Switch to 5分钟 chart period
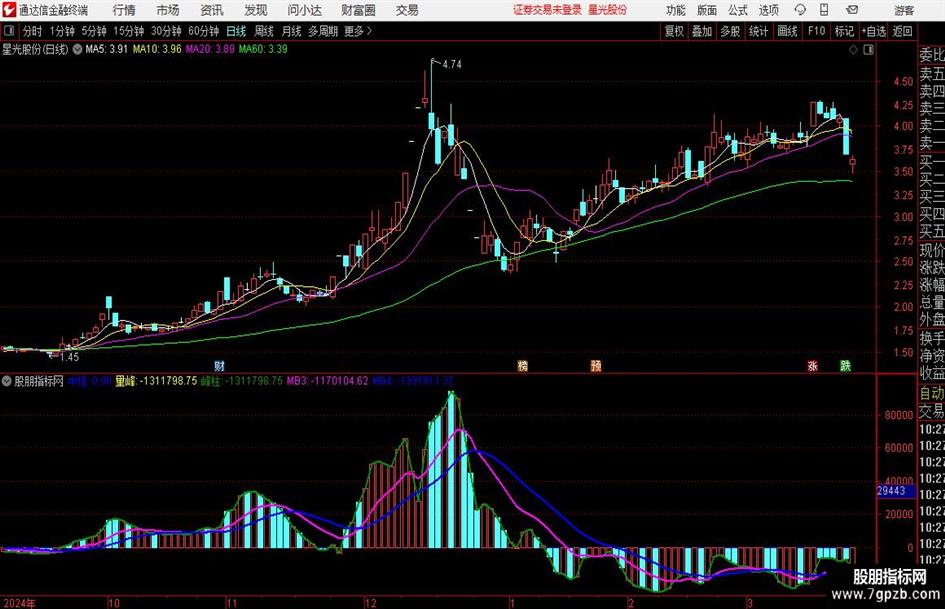945x609 pixels. click(94, 31)
